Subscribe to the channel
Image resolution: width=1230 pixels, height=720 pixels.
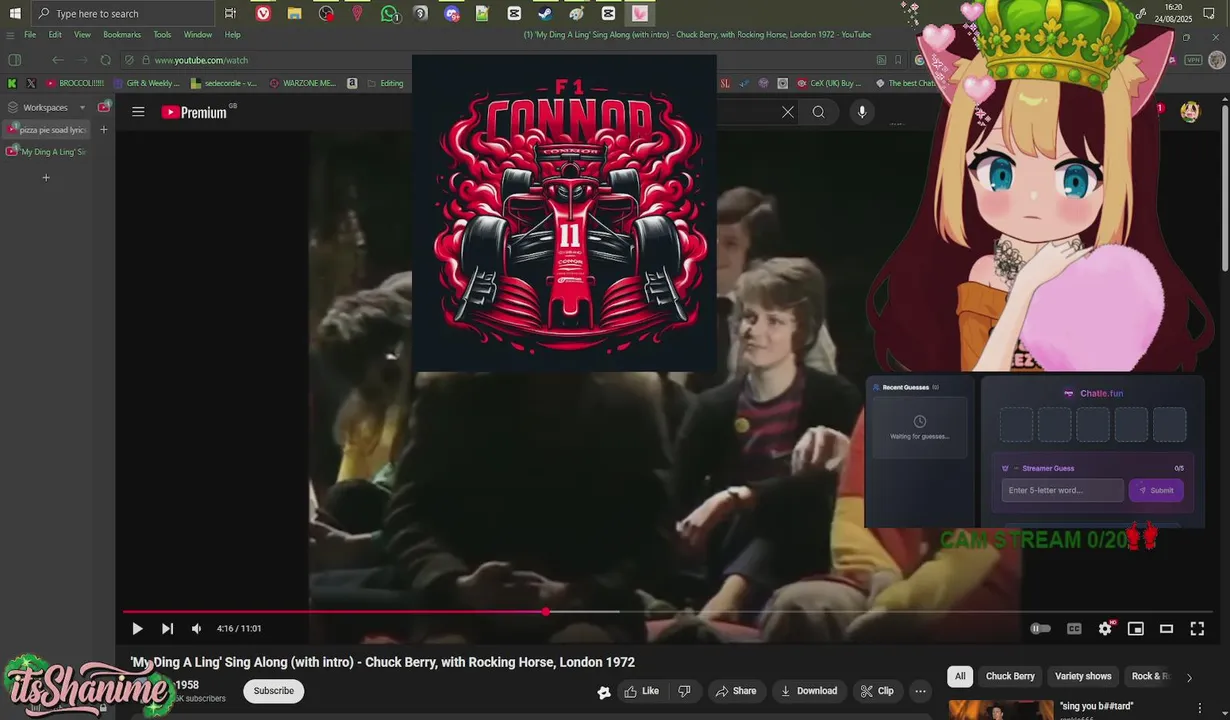273,691
